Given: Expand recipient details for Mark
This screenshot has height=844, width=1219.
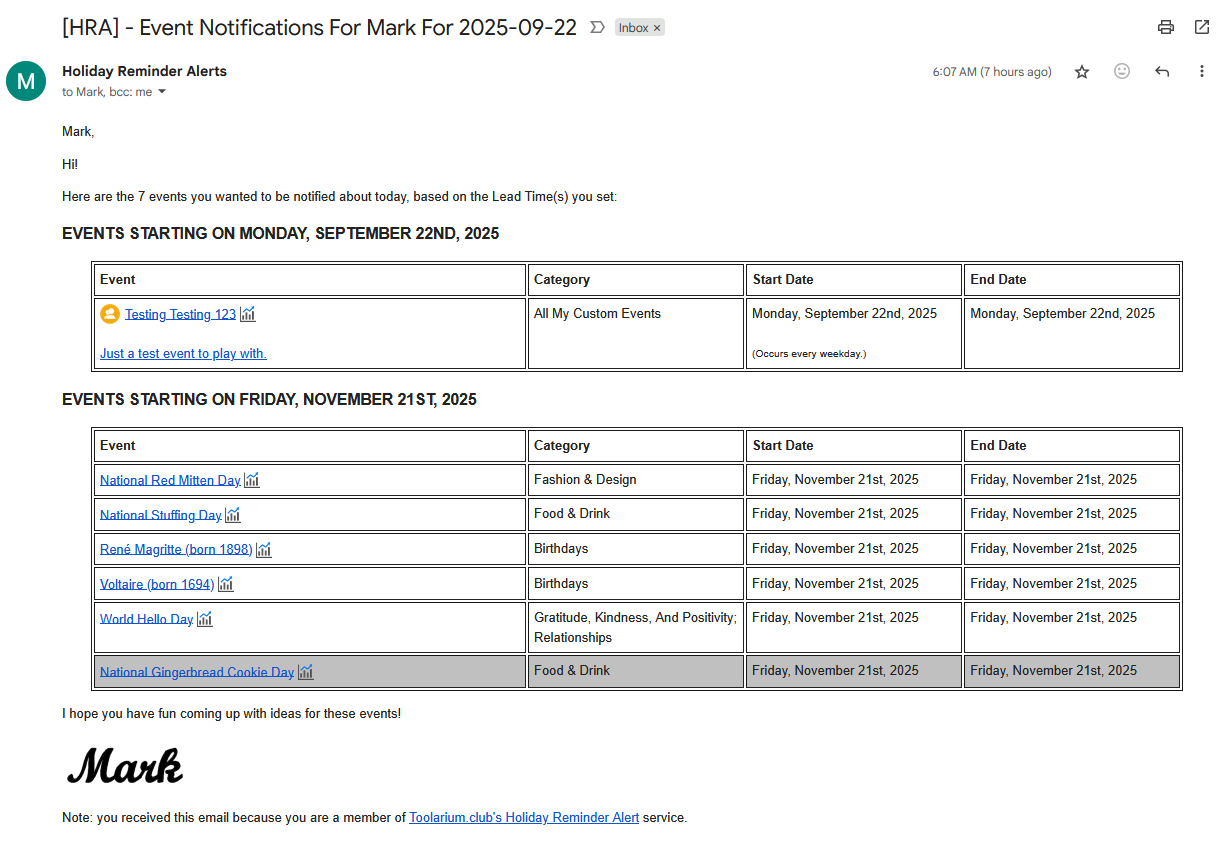Looking at the screenshot, I should (x=162, y=91).
